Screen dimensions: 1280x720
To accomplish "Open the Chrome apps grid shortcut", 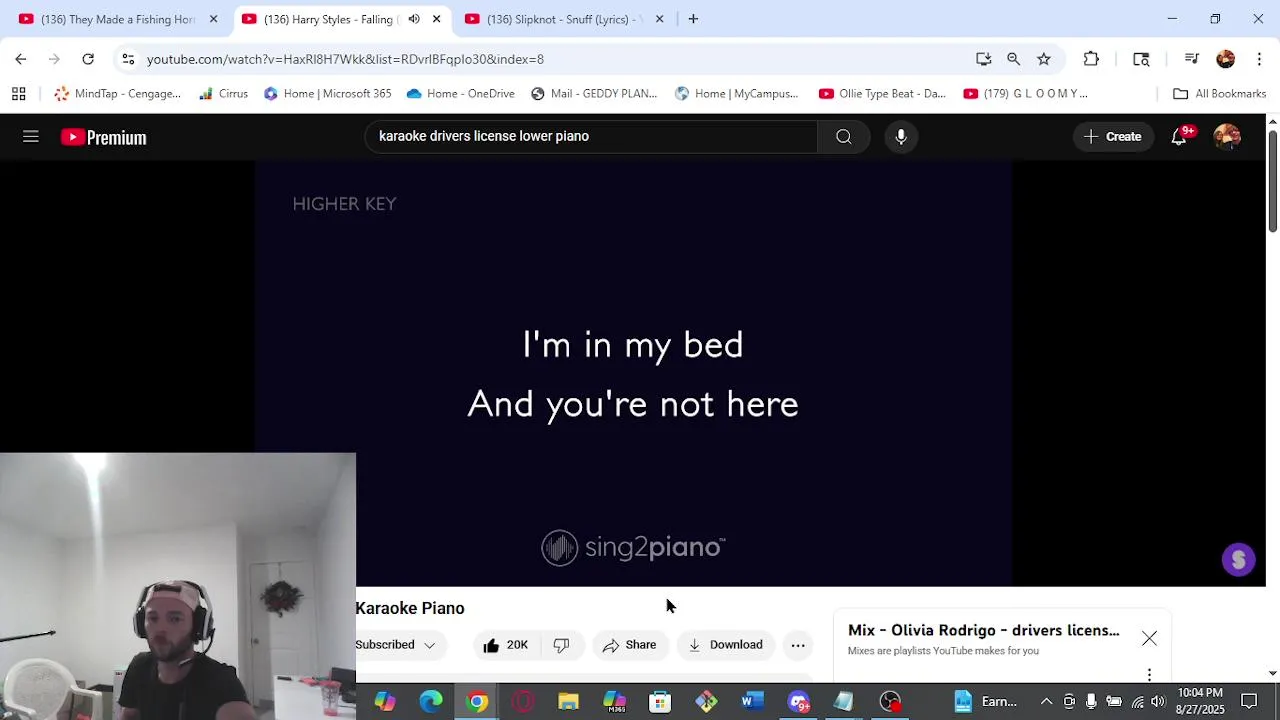I will (18, 94).
